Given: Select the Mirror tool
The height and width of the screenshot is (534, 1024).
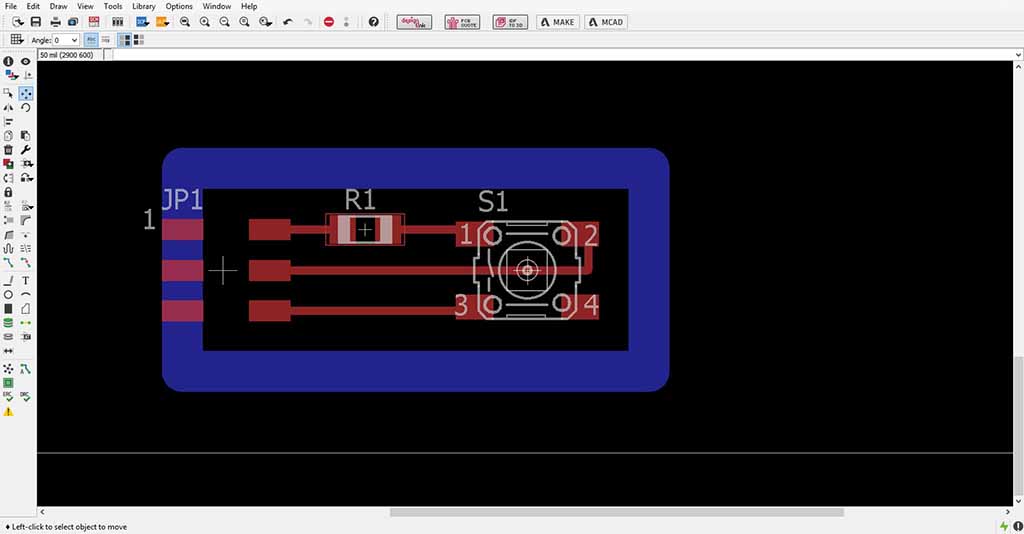Looking at the screenshot, I should tap(8, 108).
